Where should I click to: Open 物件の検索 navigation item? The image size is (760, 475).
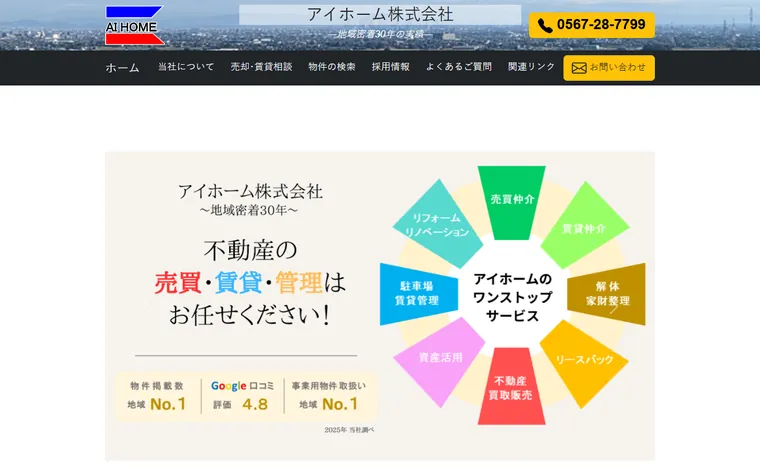(332, 67)
